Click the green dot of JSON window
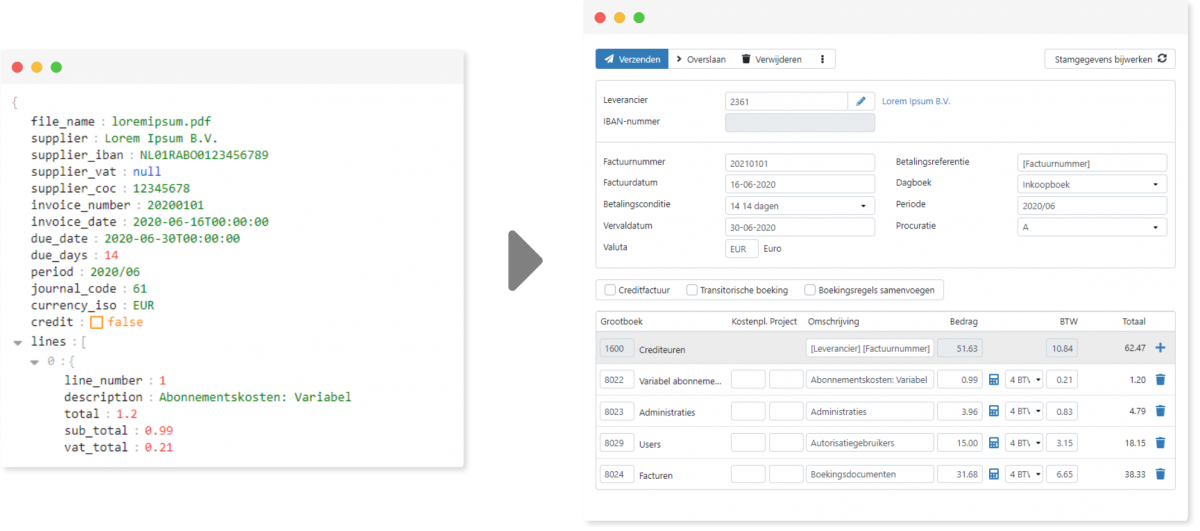Screen dimensions: 1200x531 56,67
